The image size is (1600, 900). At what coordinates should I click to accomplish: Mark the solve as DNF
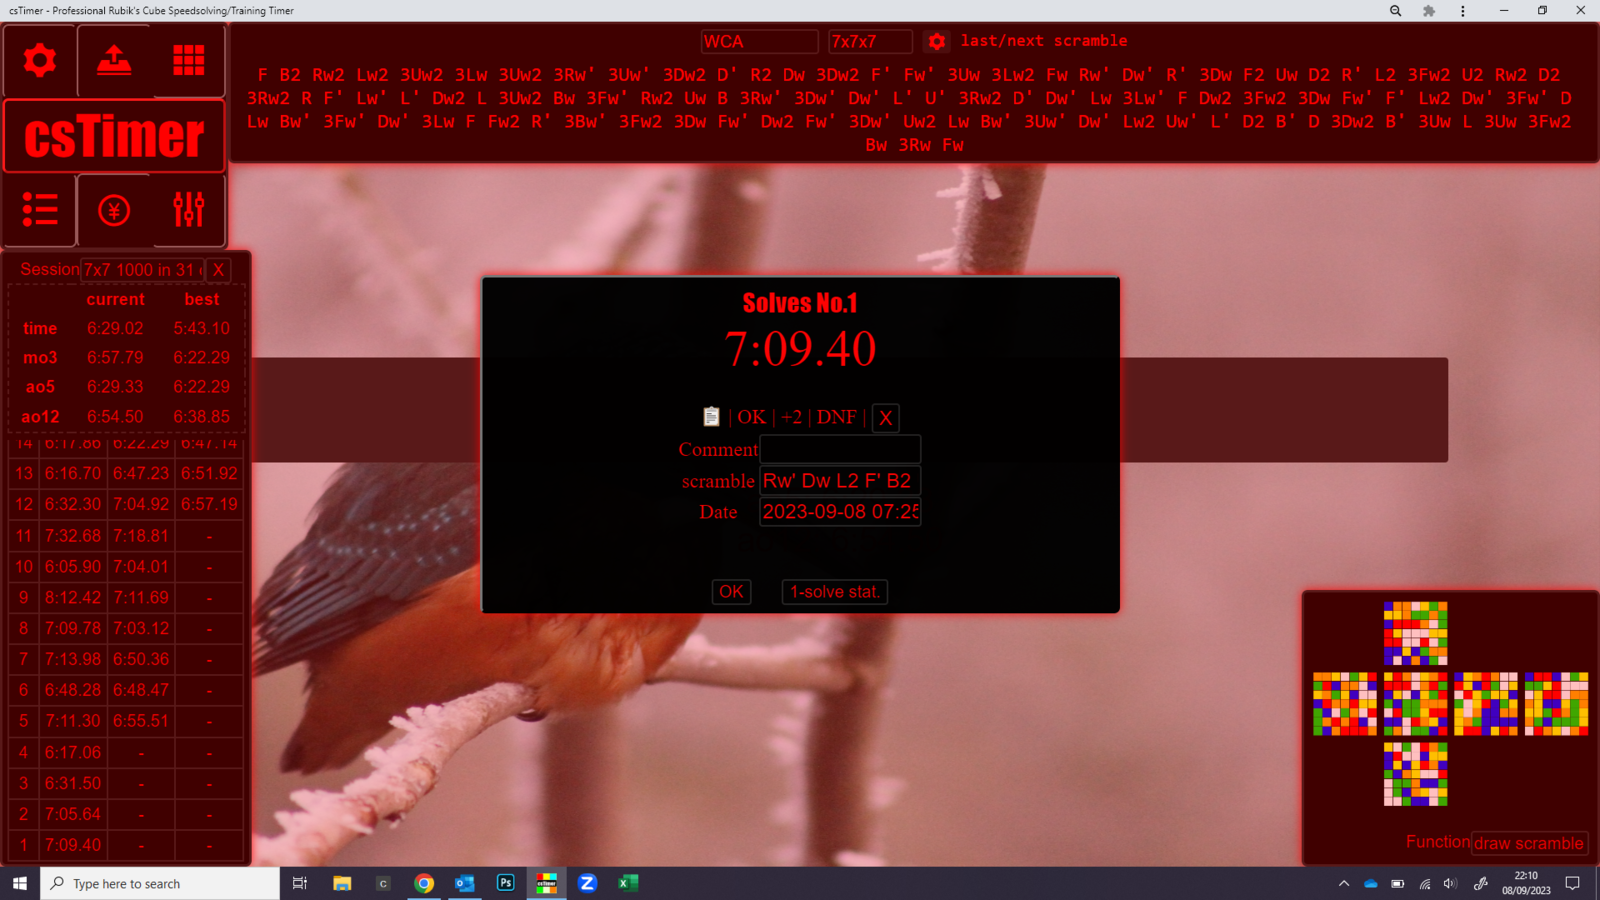(x=836, y=417)
